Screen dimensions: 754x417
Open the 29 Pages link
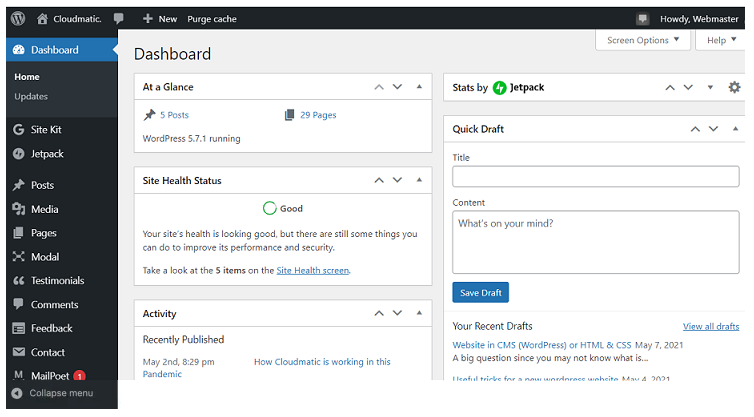tap(318, 115)
